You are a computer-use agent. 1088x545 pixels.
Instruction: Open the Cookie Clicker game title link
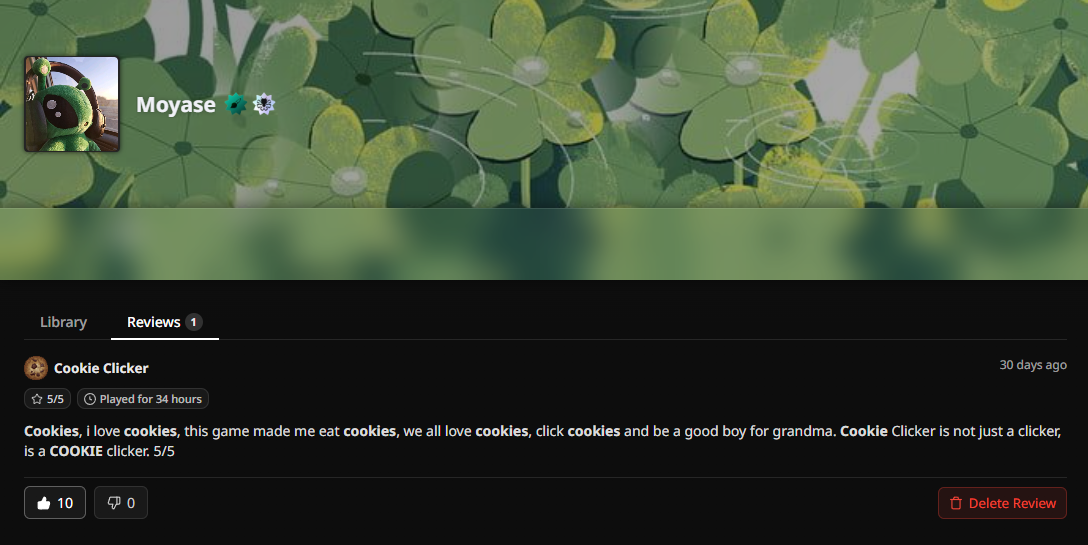coord(101,368)
